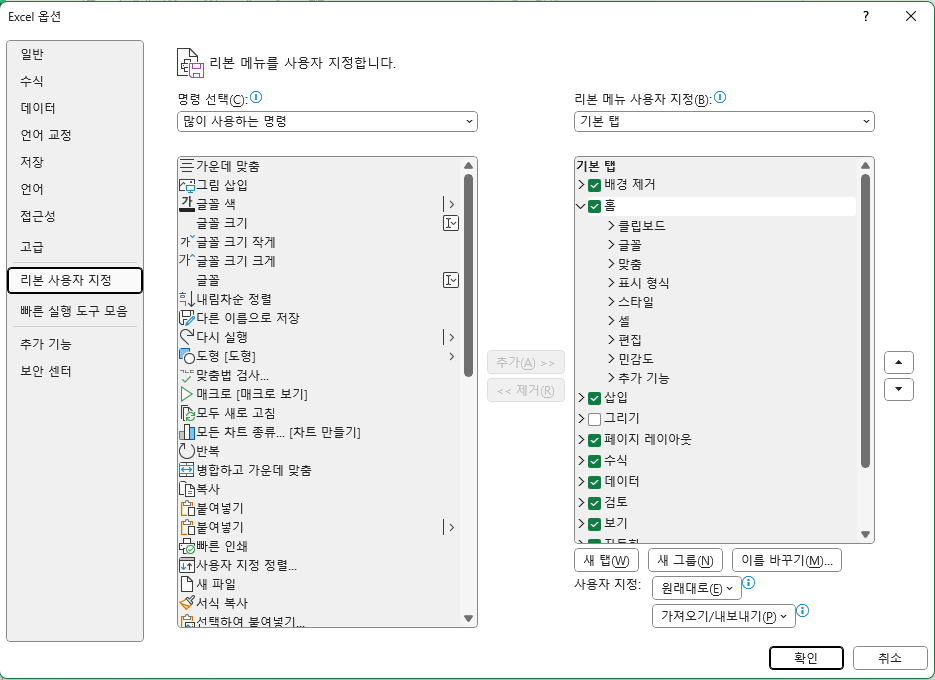Screen dimensions: 935x680
Task: Uncheck the 삽입 tab checkbox
Action: (x=594, y=398)
